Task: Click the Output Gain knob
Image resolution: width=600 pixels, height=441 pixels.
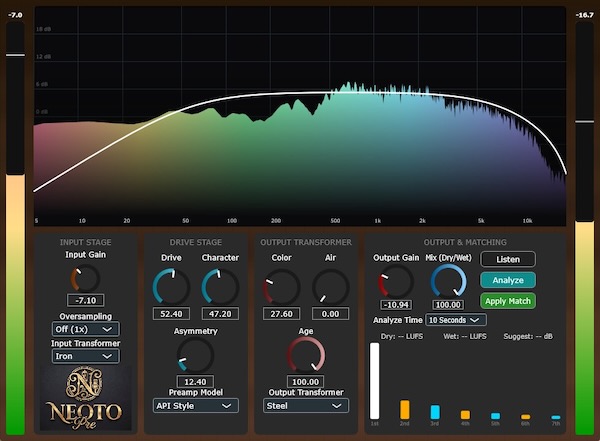Action: 396,282
